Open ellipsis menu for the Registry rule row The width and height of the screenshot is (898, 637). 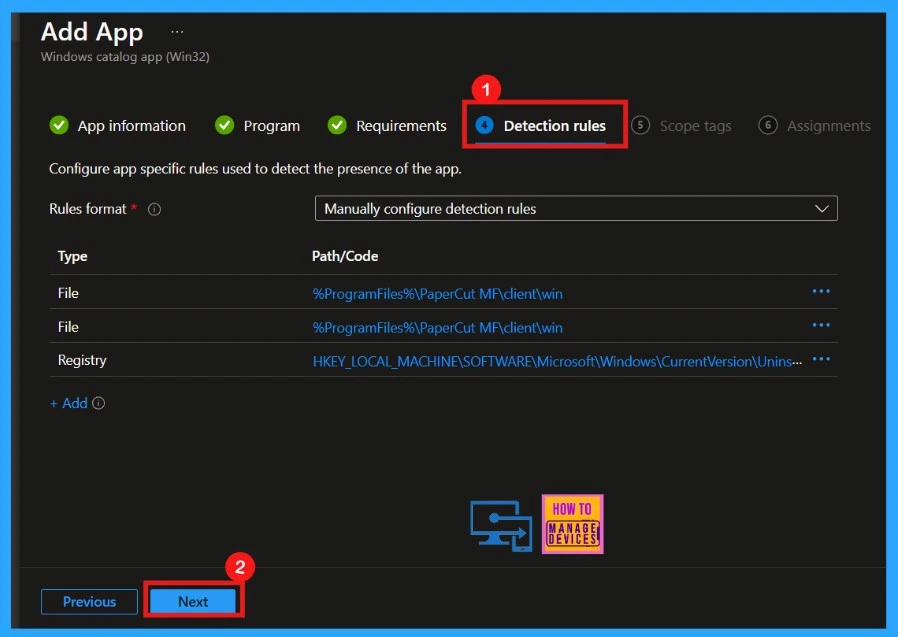tap(821, 359)
